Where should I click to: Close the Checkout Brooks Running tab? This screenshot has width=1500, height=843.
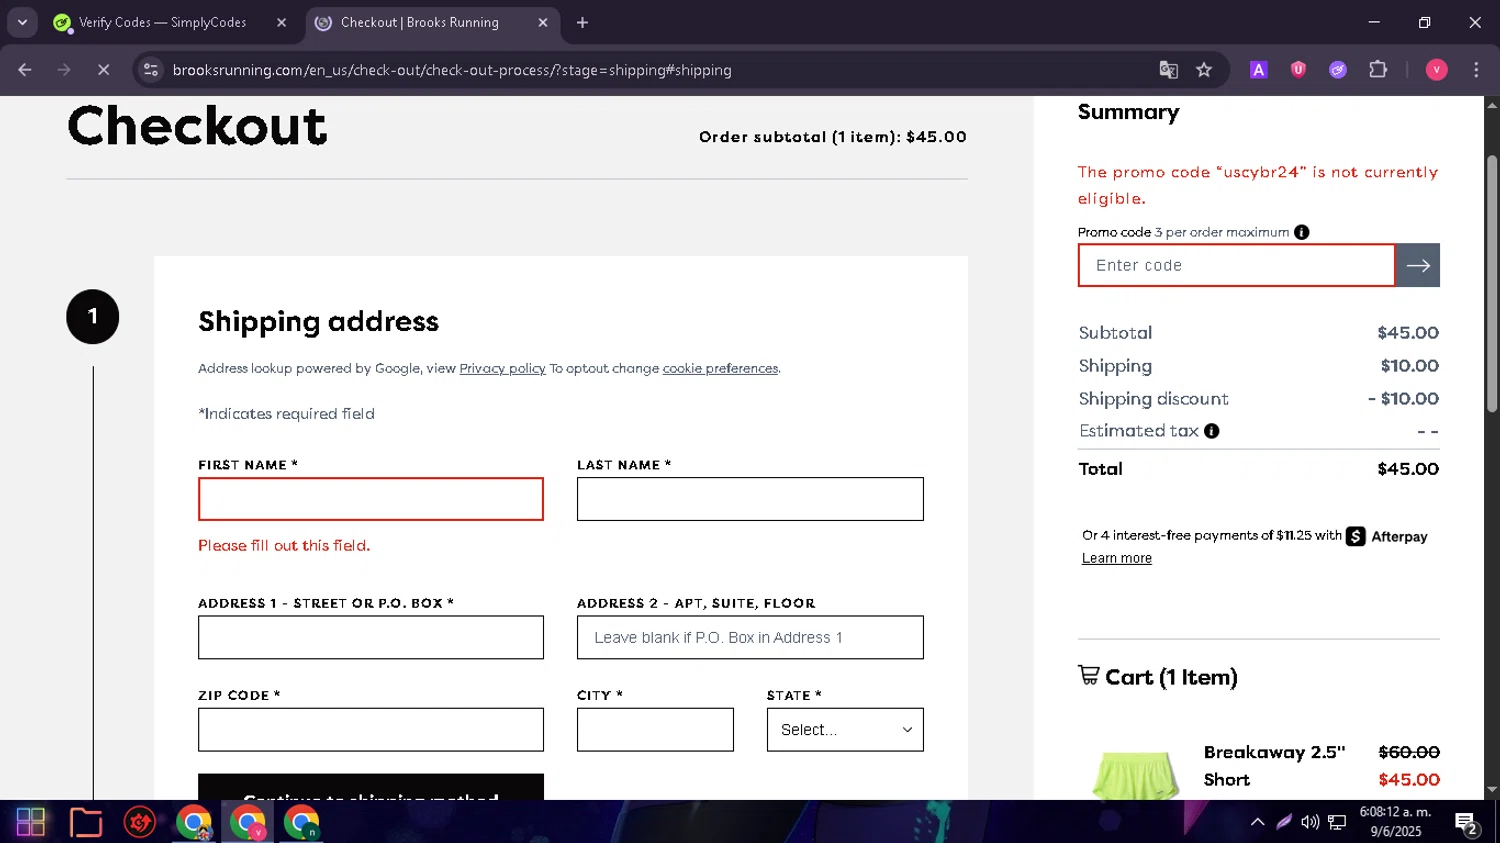[x=543, y=22]
